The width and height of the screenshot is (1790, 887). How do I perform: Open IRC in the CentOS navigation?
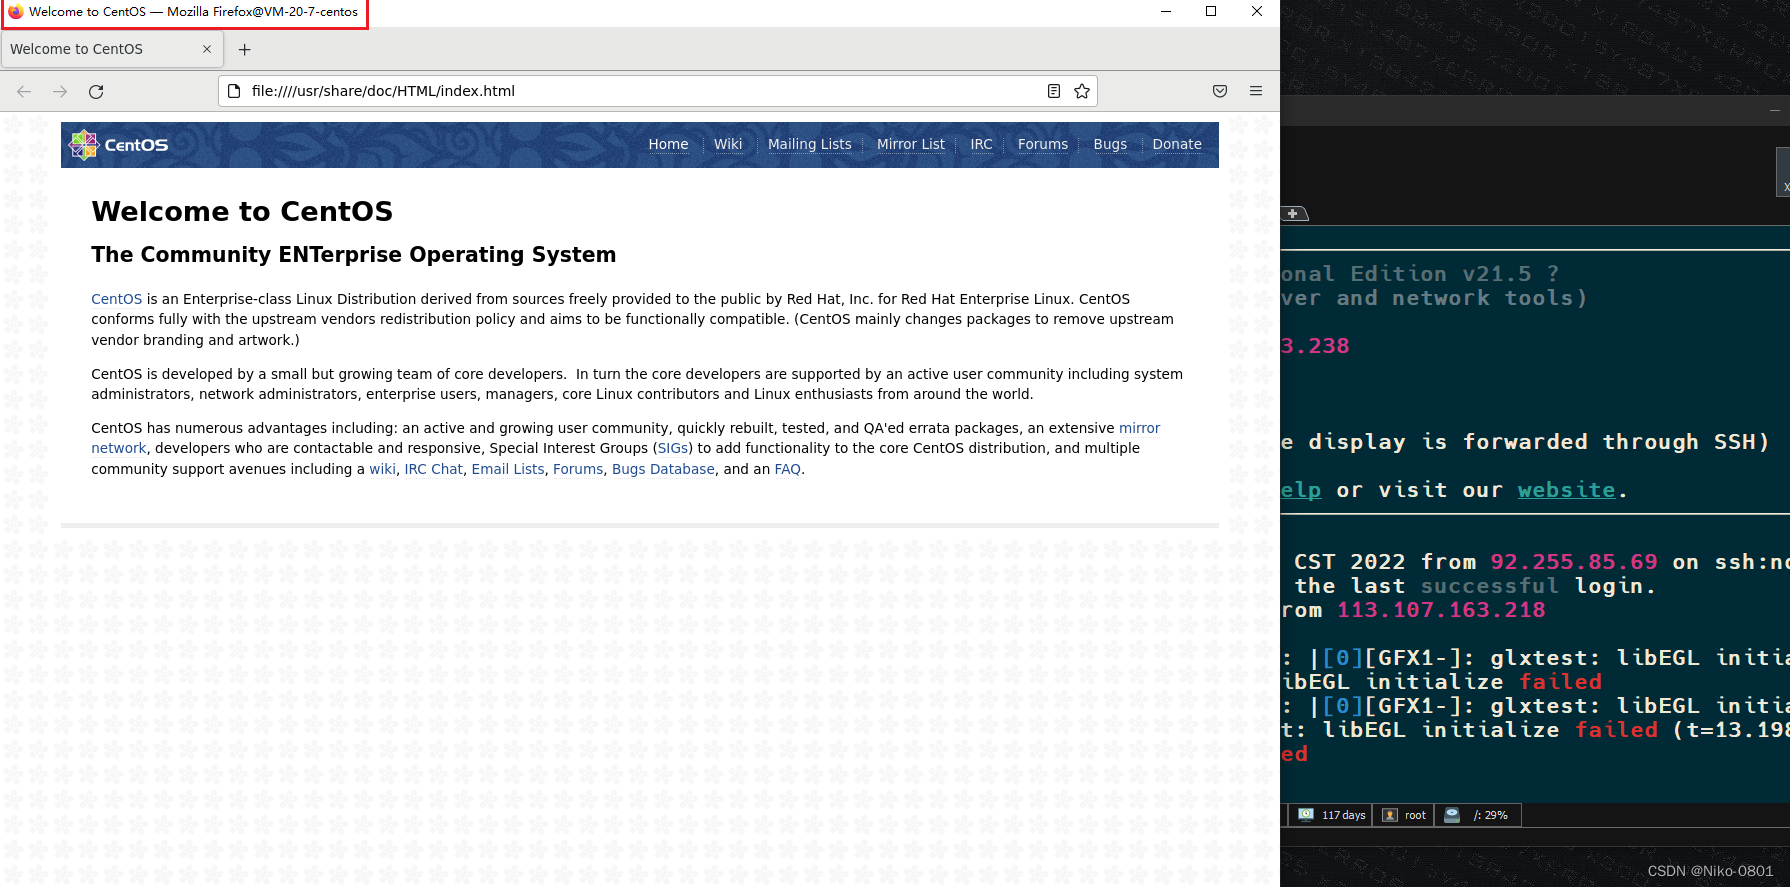981,144
